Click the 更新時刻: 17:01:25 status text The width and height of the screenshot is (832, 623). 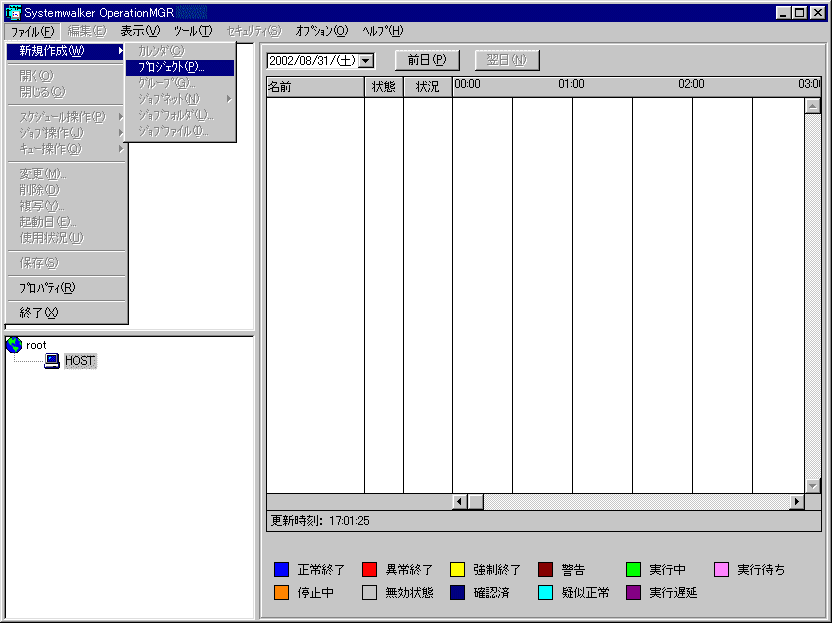pyautogui.click(x=320, y=521)
